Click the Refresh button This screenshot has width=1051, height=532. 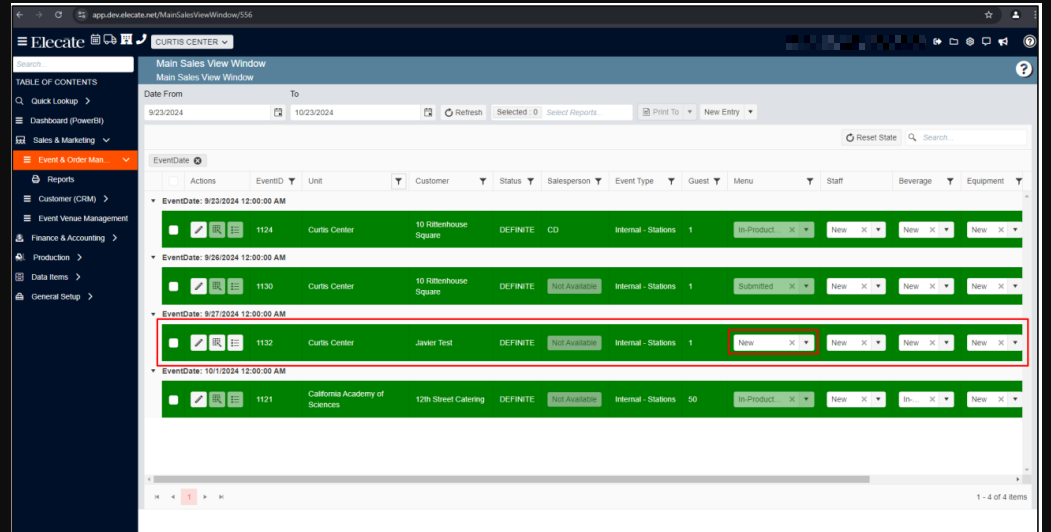(463, 112)
